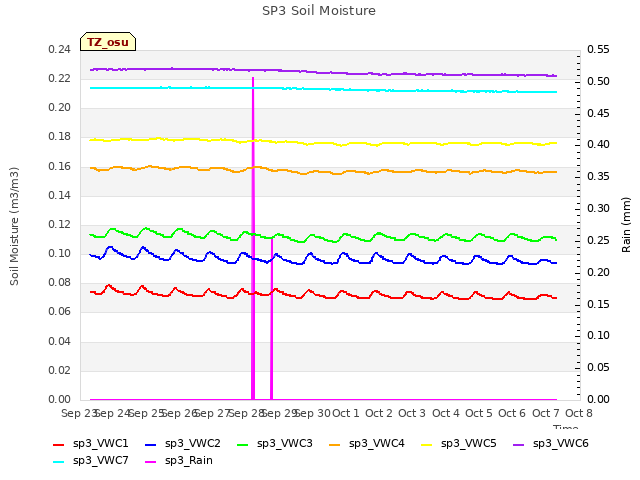Screen dimensions: 640x480
Task: Select the sp3_VWC5 legend entry
Action: [459, 444]
